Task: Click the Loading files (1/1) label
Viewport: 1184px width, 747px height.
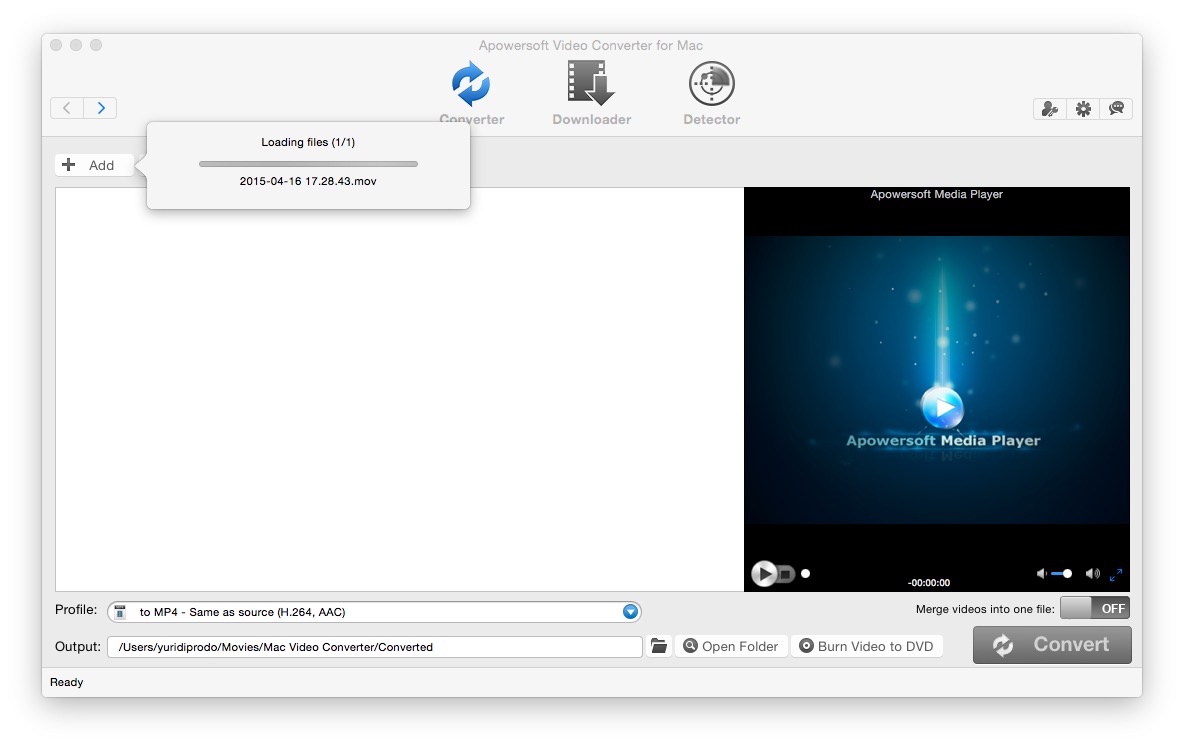Action: pos(308,142)
